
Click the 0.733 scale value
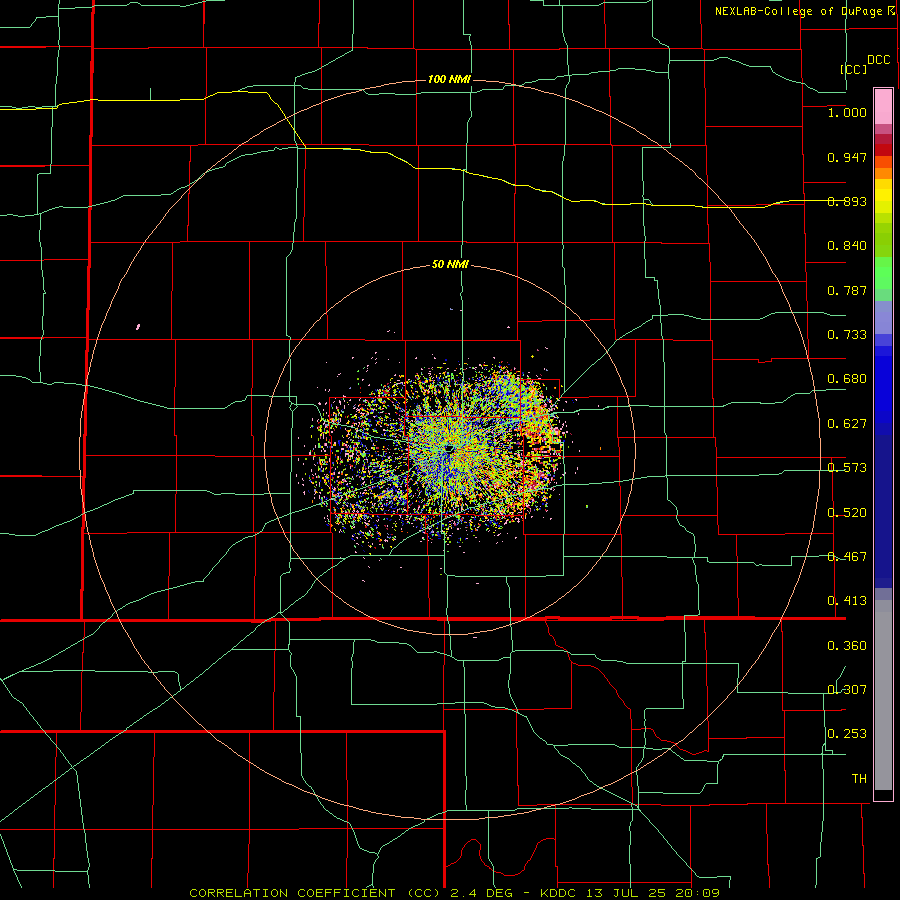847,335
